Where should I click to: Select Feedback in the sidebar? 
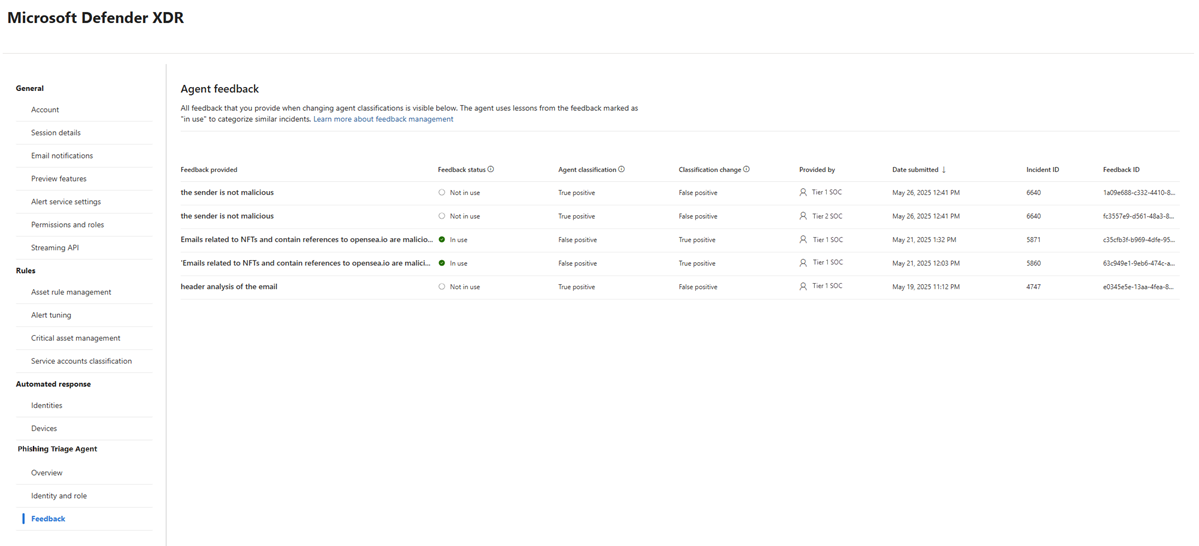(x=48, y=518)
